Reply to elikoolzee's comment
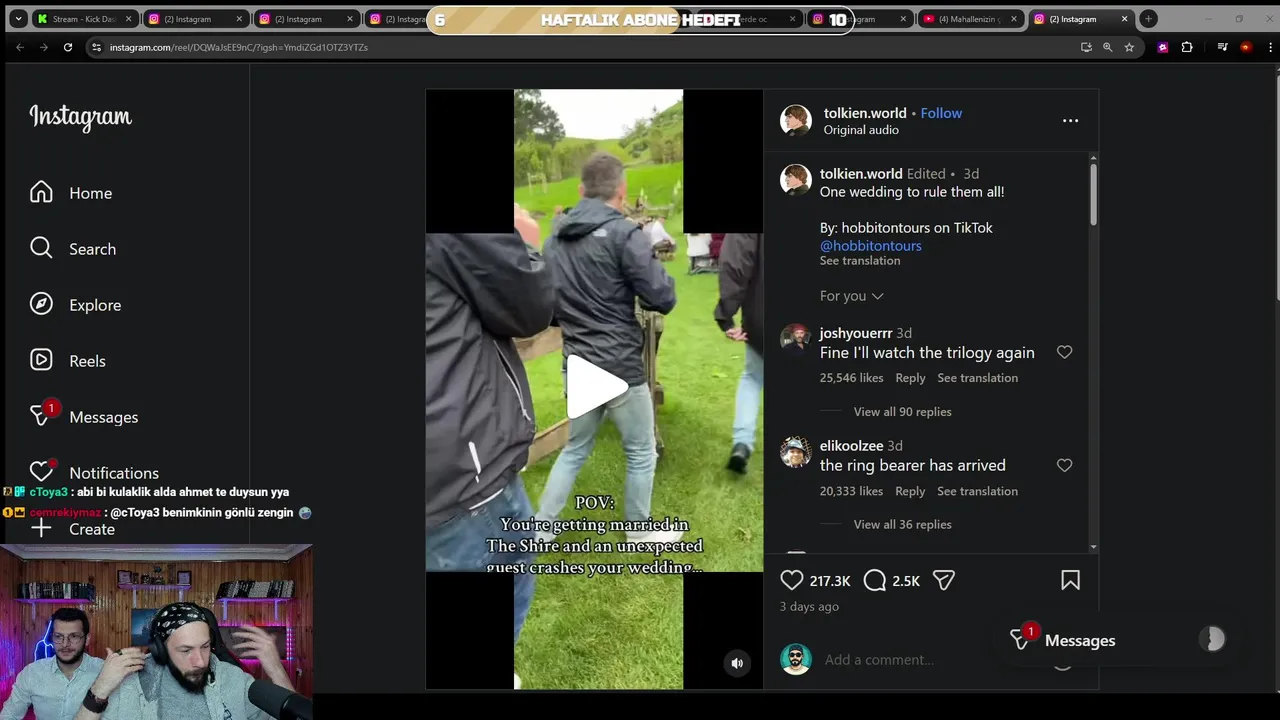Image resolution: width=1280 pixels, height=720 pixels. (x=910, y=491)
